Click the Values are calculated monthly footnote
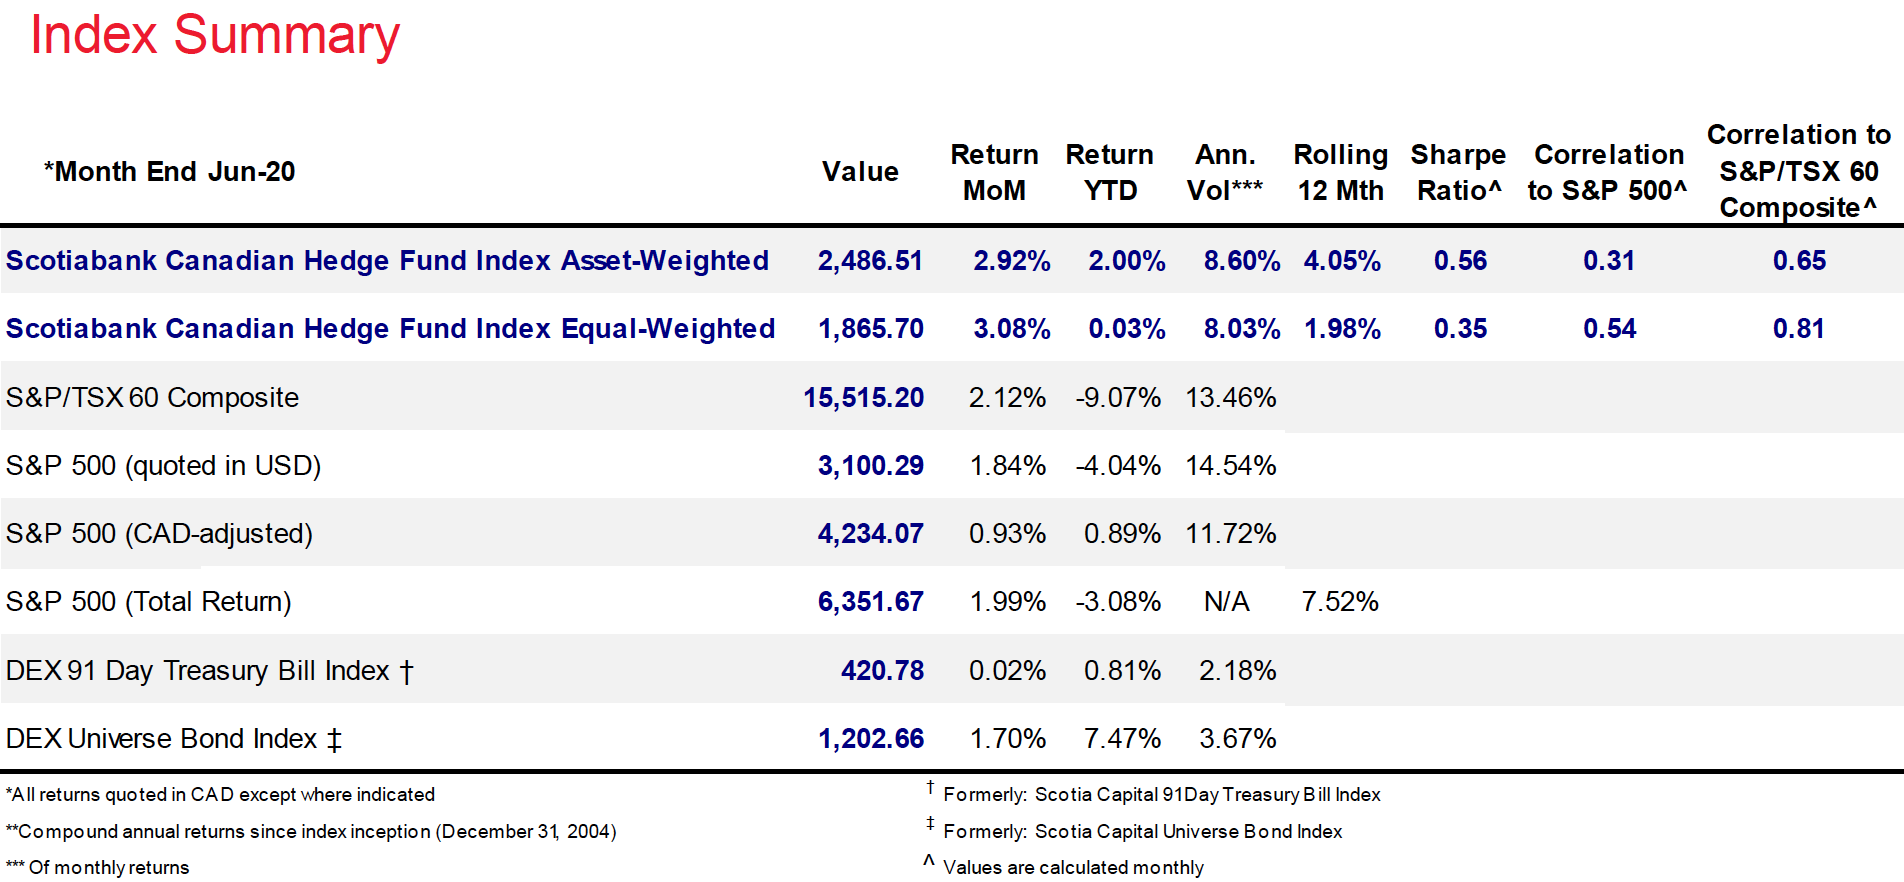This screenshot has height=882, width=1904. (1072, 868)
